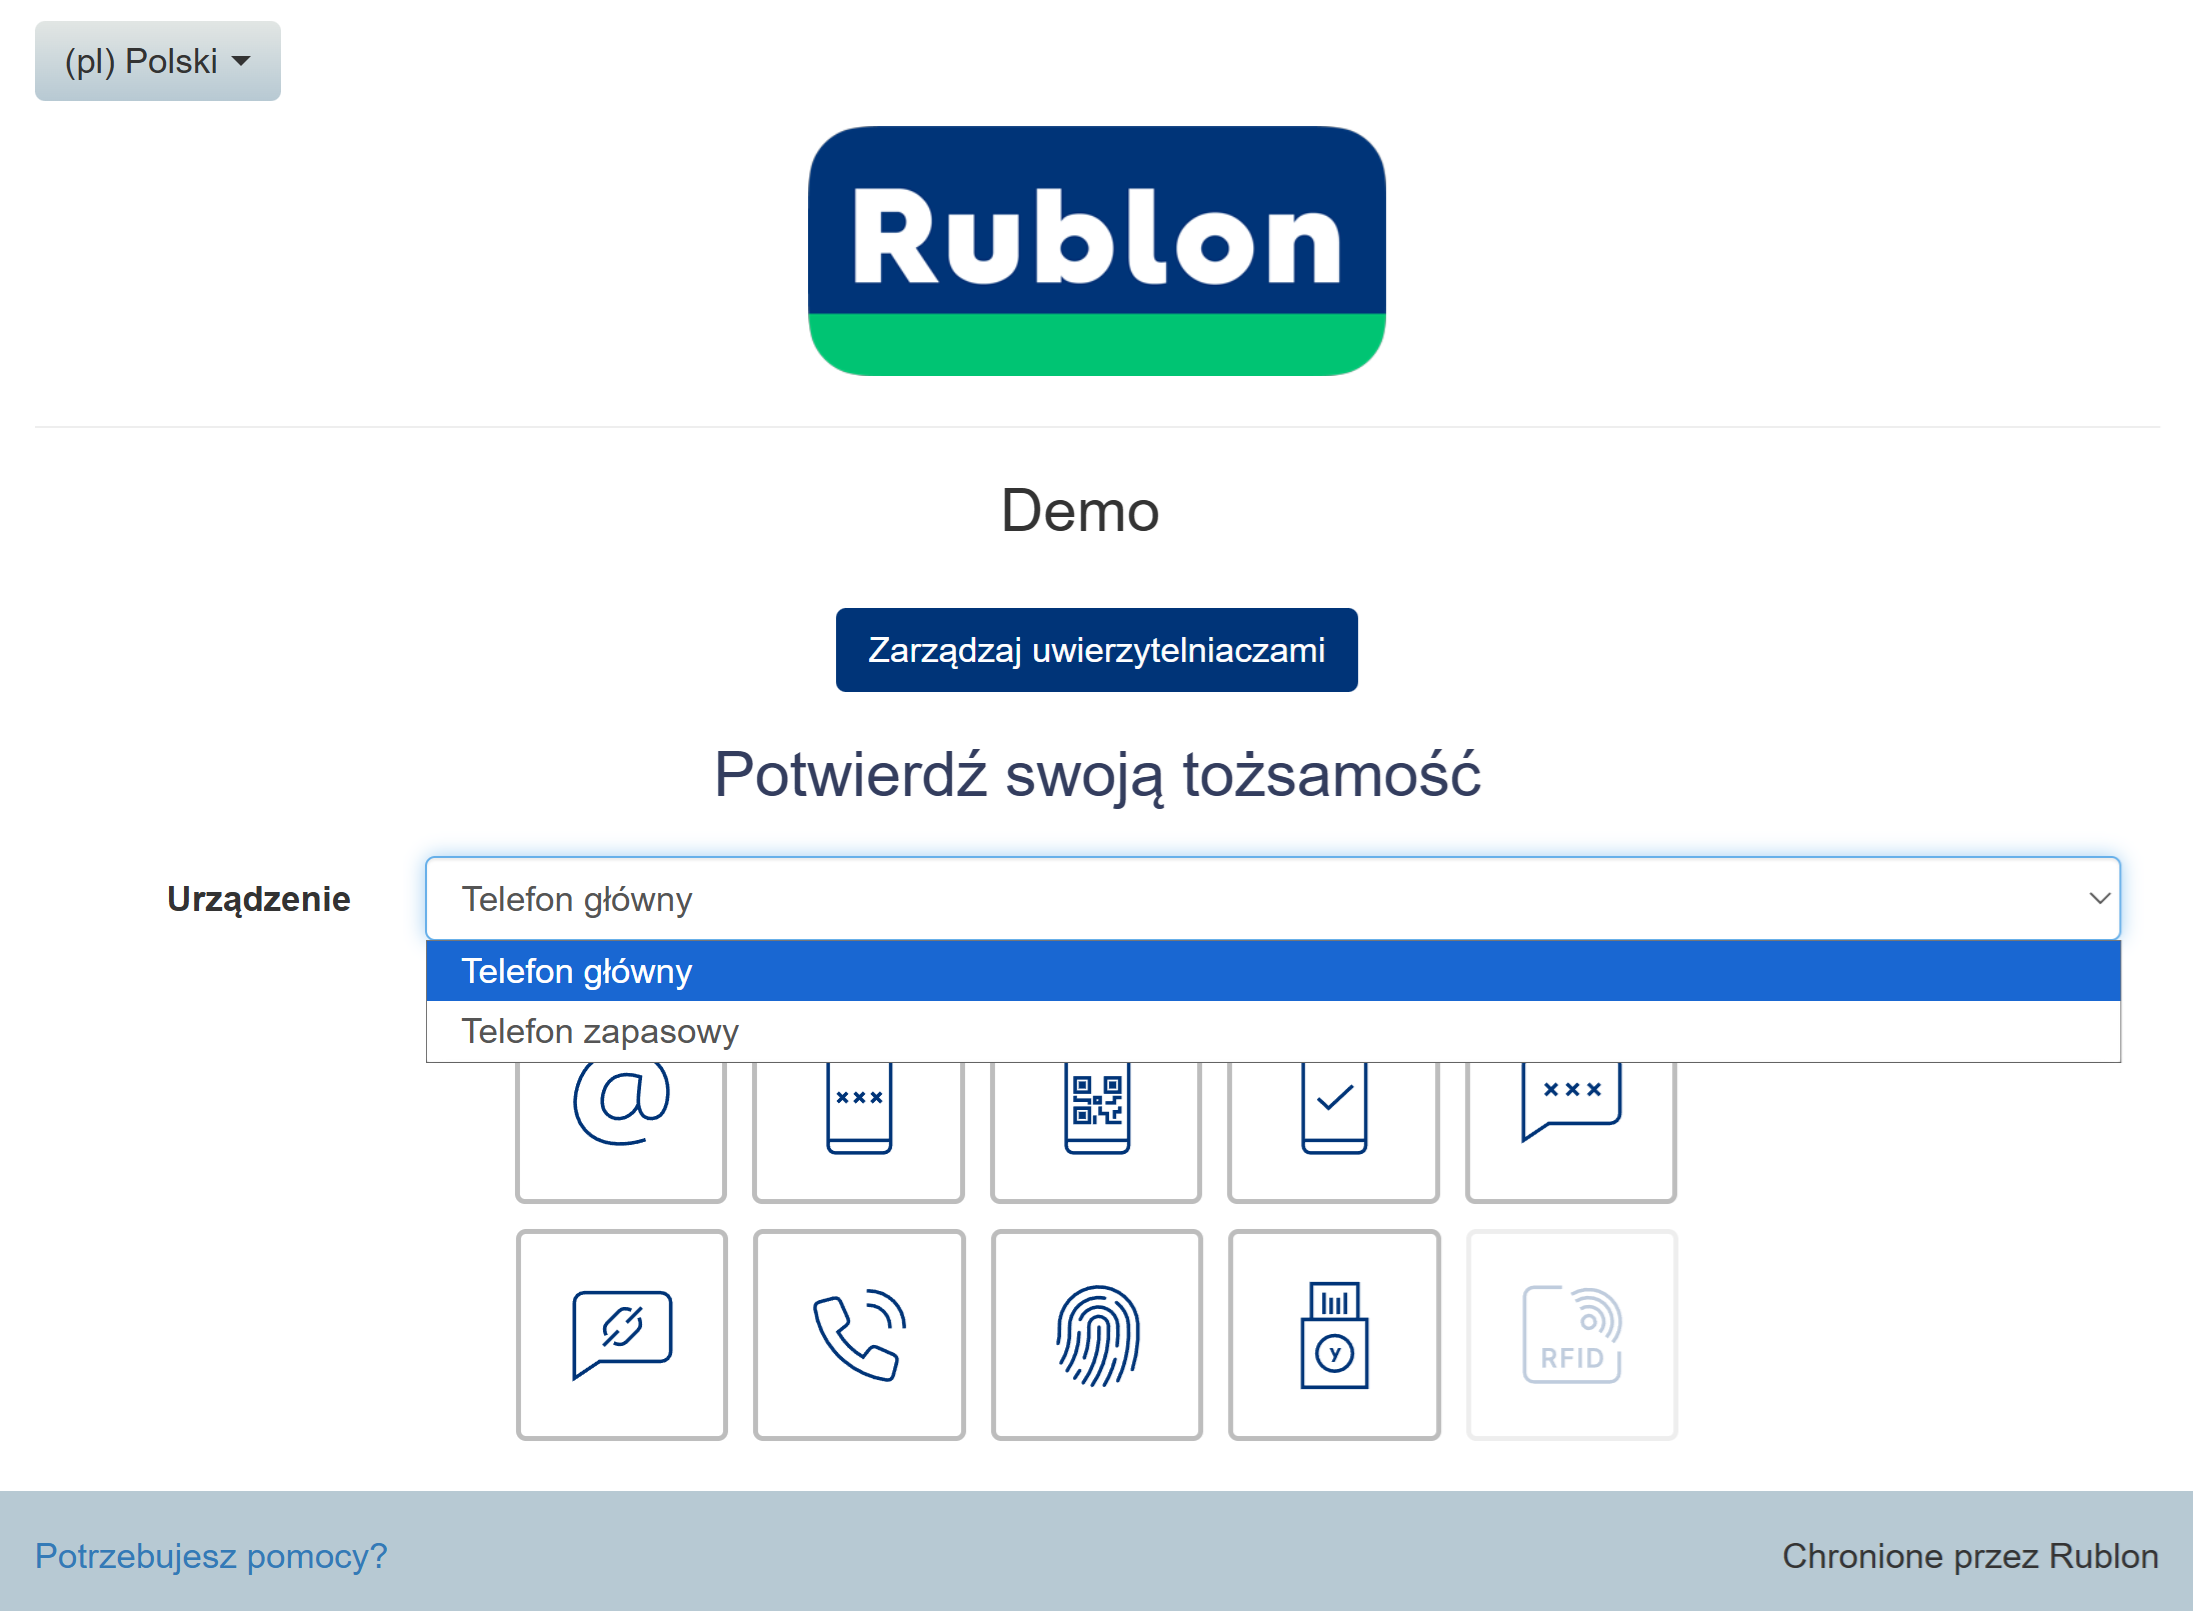Click Zarządzaj uwierzytelniaczami button
The height and width of the screenshot is (1611, 2193).
[x=1096, y=650]
